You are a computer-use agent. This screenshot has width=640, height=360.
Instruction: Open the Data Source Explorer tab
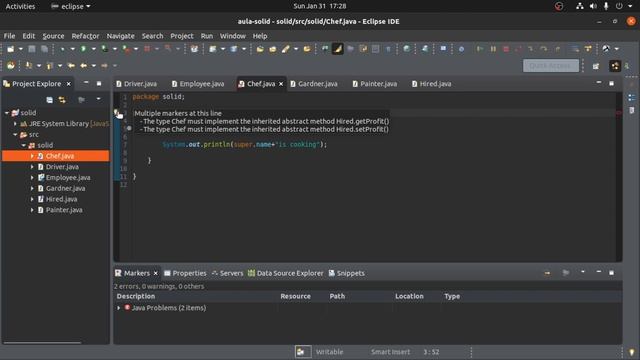point(286,273)
